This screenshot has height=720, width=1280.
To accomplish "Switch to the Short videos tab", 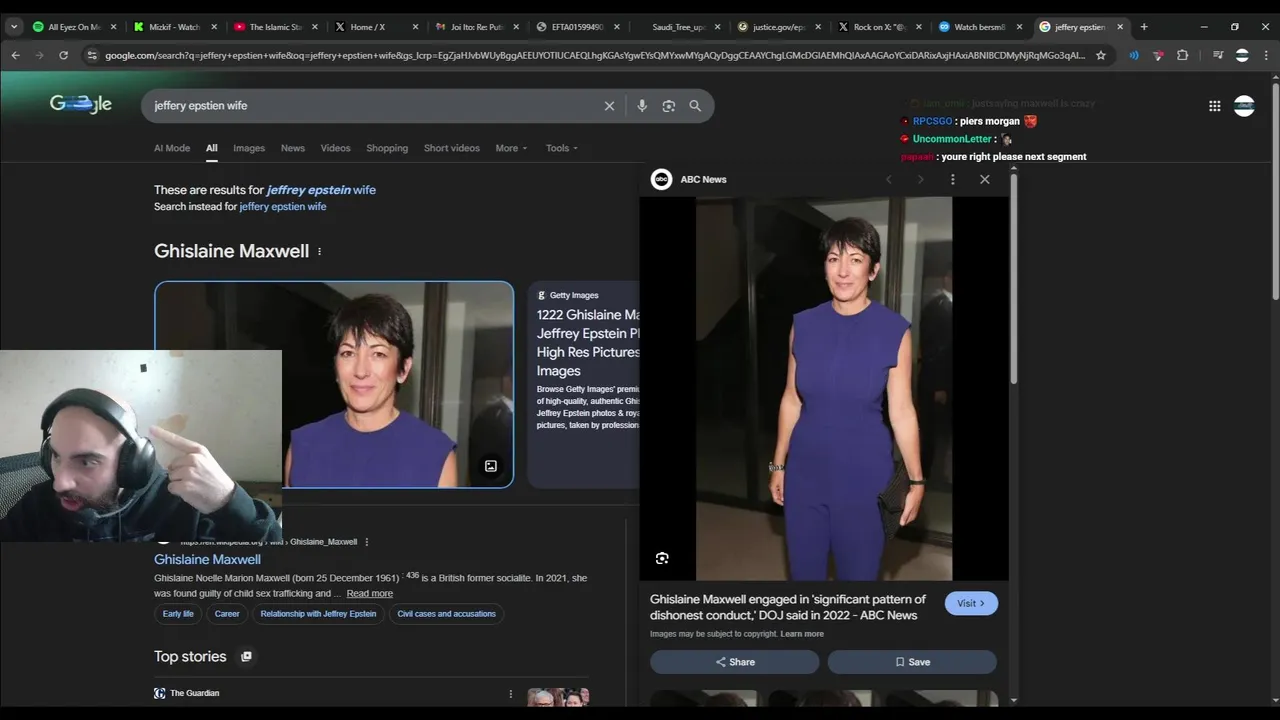I will tap(452, 148).
